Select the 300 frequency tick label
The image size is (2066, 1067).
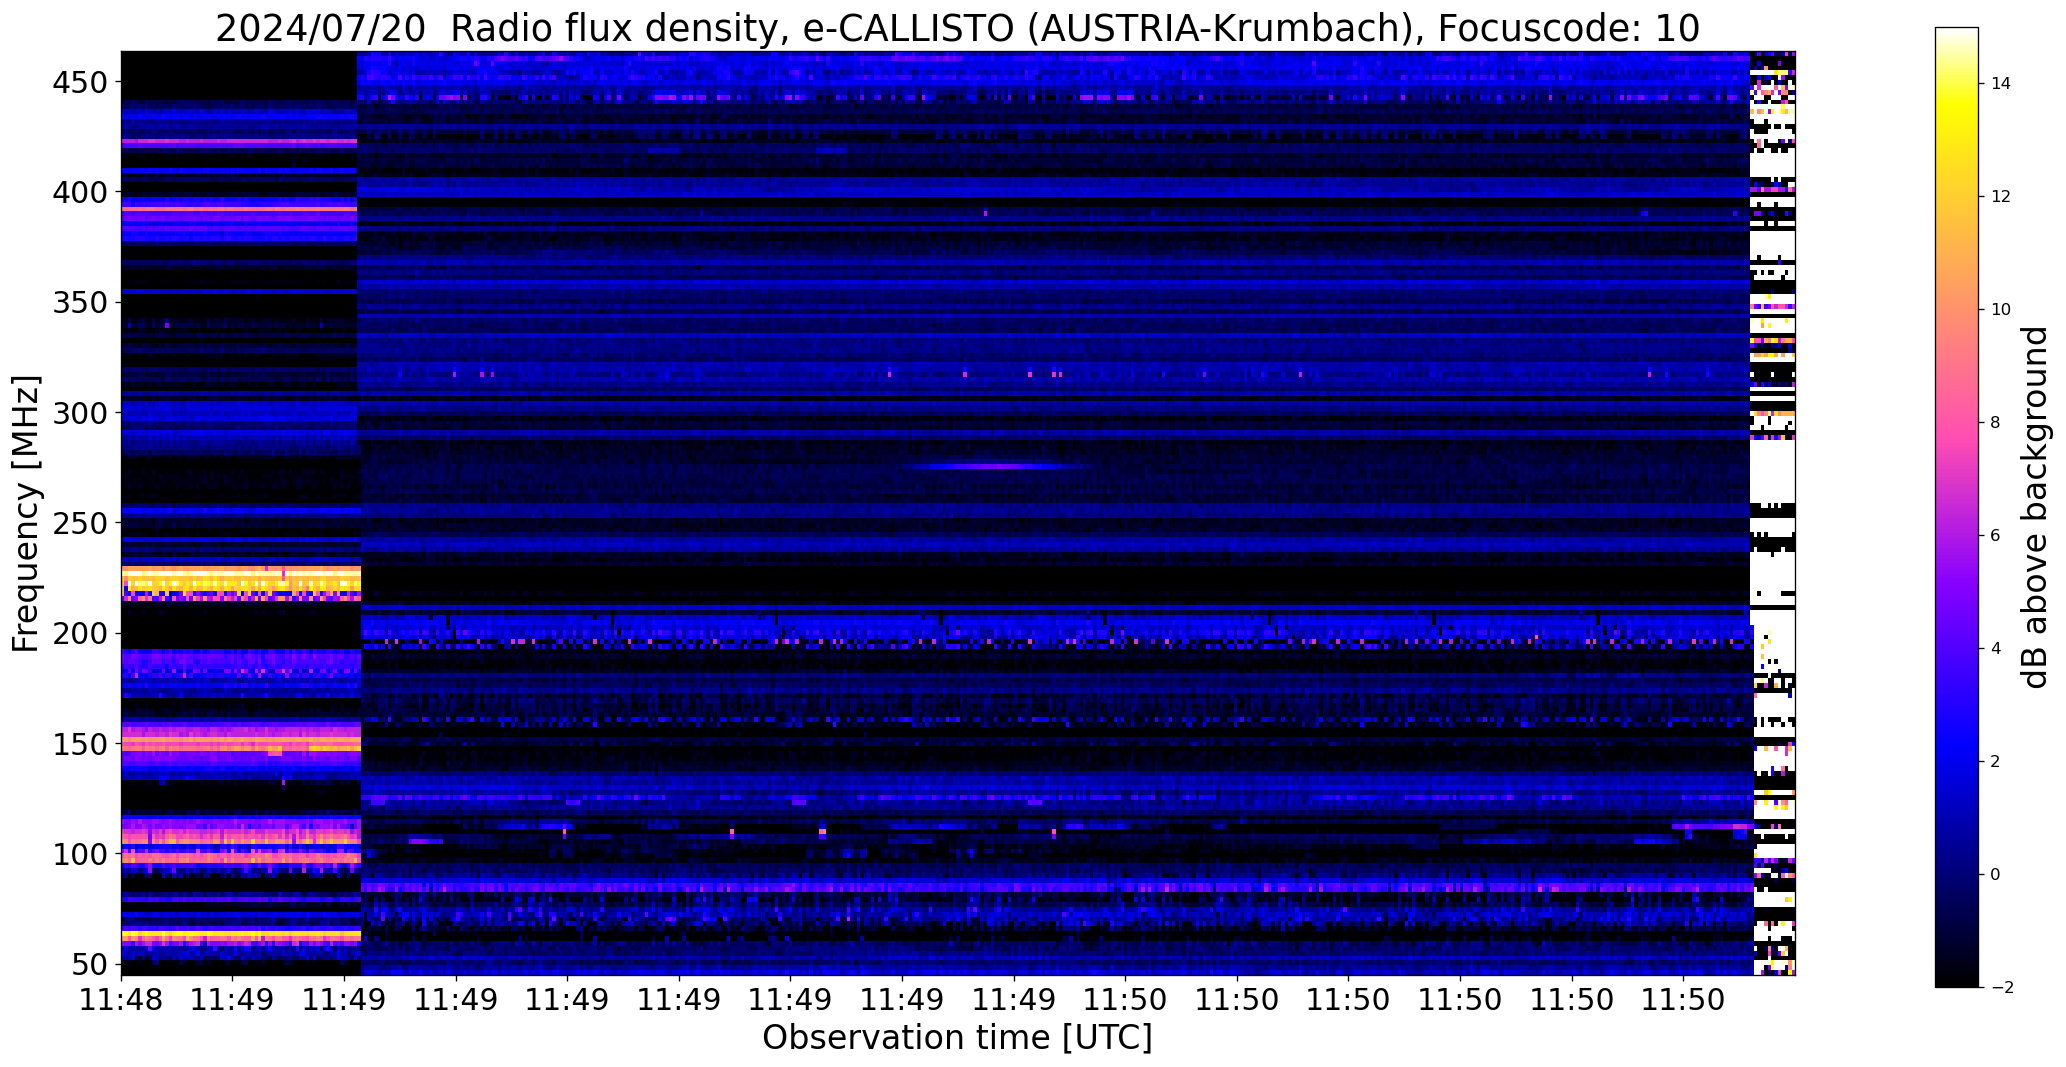click(x=81, y=412)
